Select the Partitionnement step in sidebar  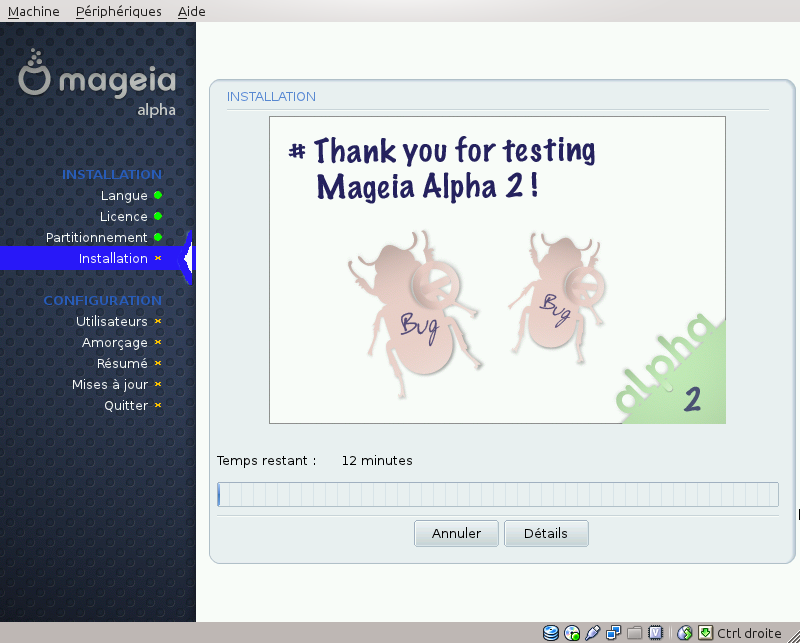tap(96, 237)
